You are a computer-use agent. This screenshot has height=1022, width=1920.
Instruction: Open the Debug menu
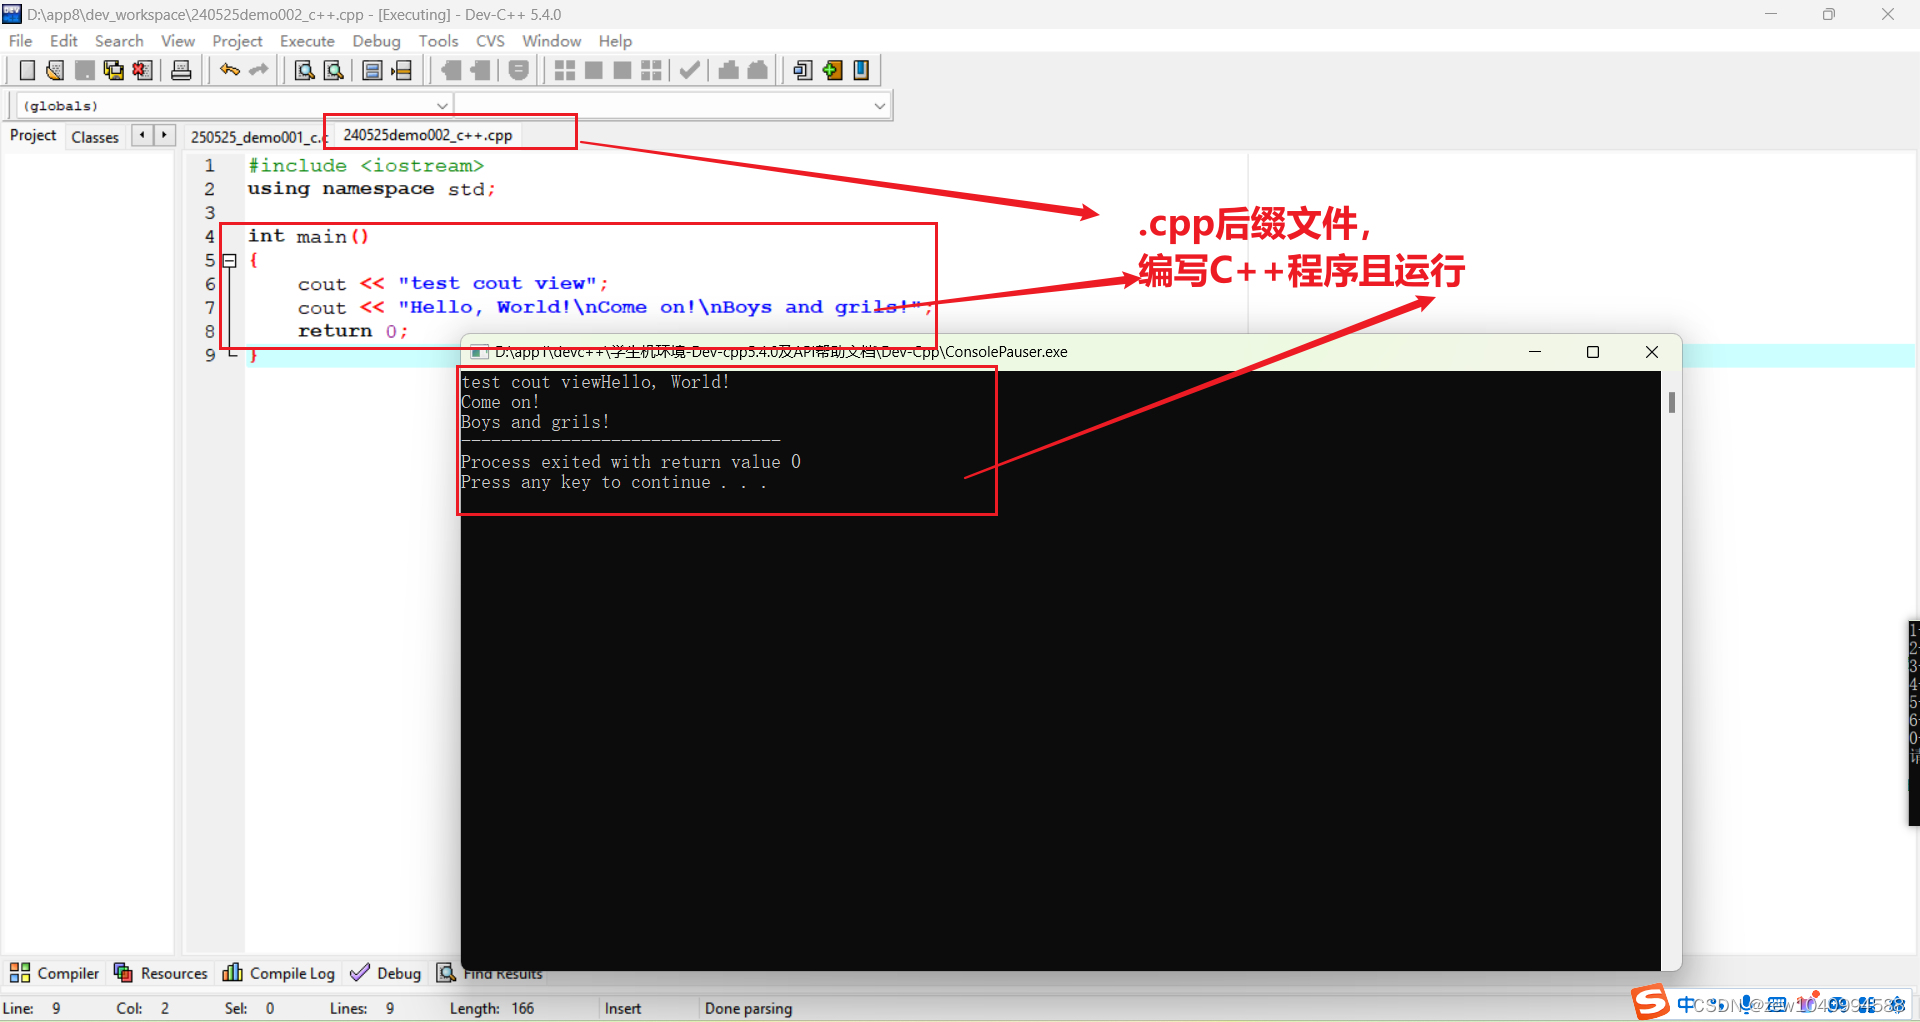click(376, 41)
